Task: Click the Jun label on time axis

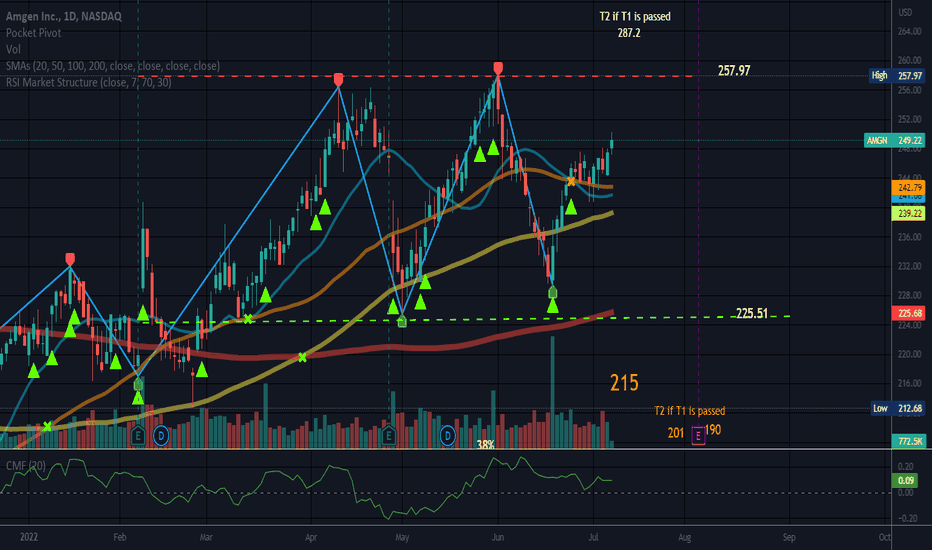Action: pos(498,537)
